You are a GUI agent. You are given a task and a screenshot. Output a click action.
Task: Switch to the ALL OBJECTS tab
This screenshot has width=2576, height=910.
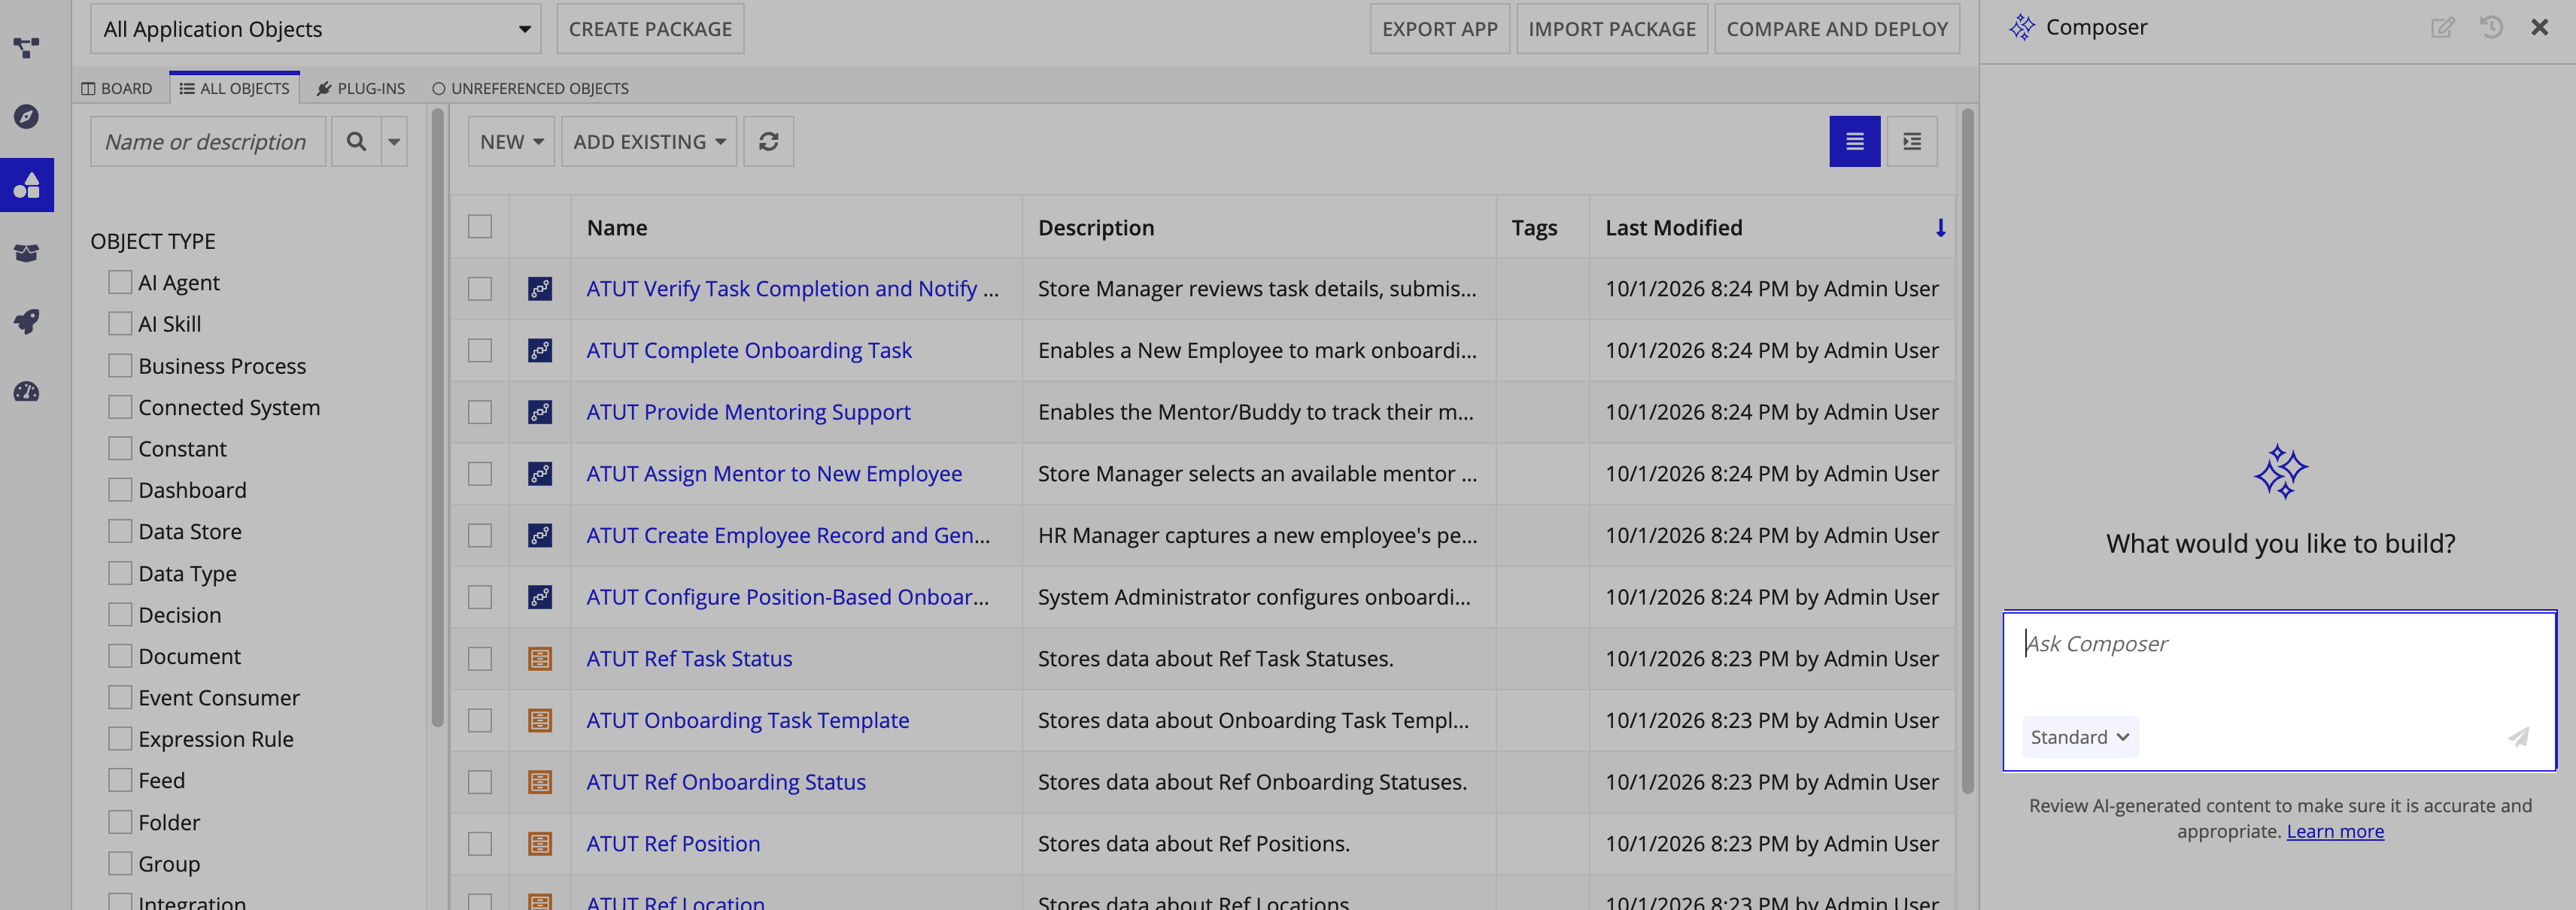click(235, 89)
